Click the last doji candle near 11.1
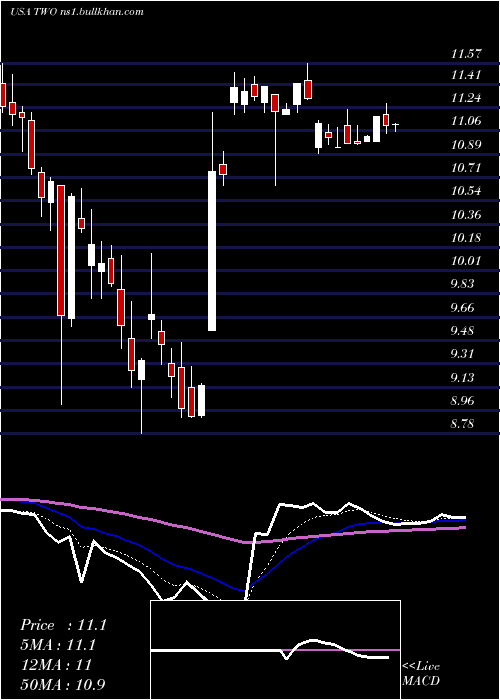 coord(396,125)
